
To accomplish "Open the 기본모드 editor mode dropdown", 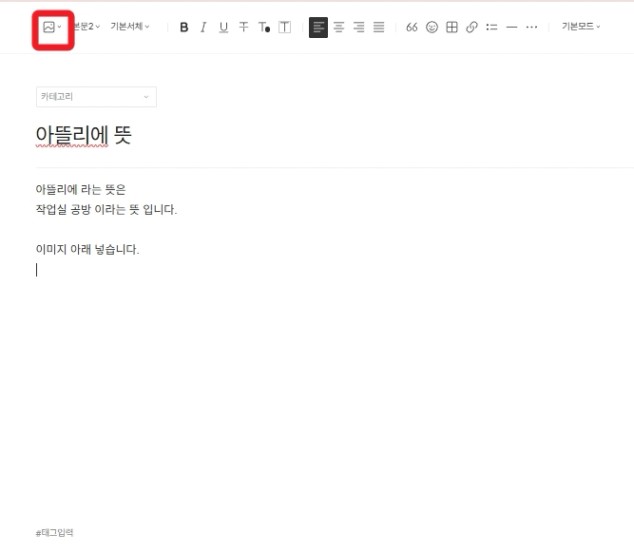I will point(581,27).
